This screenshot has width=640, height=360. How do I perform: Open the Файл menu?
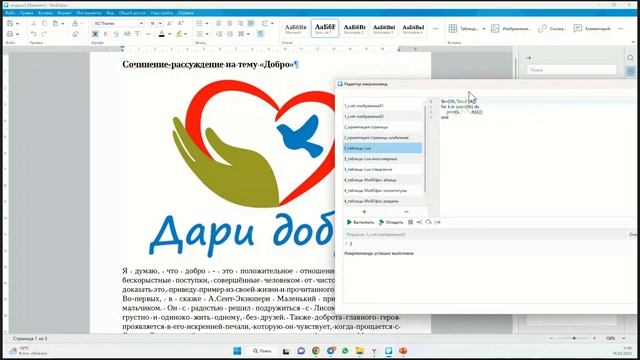coord(10,13)
